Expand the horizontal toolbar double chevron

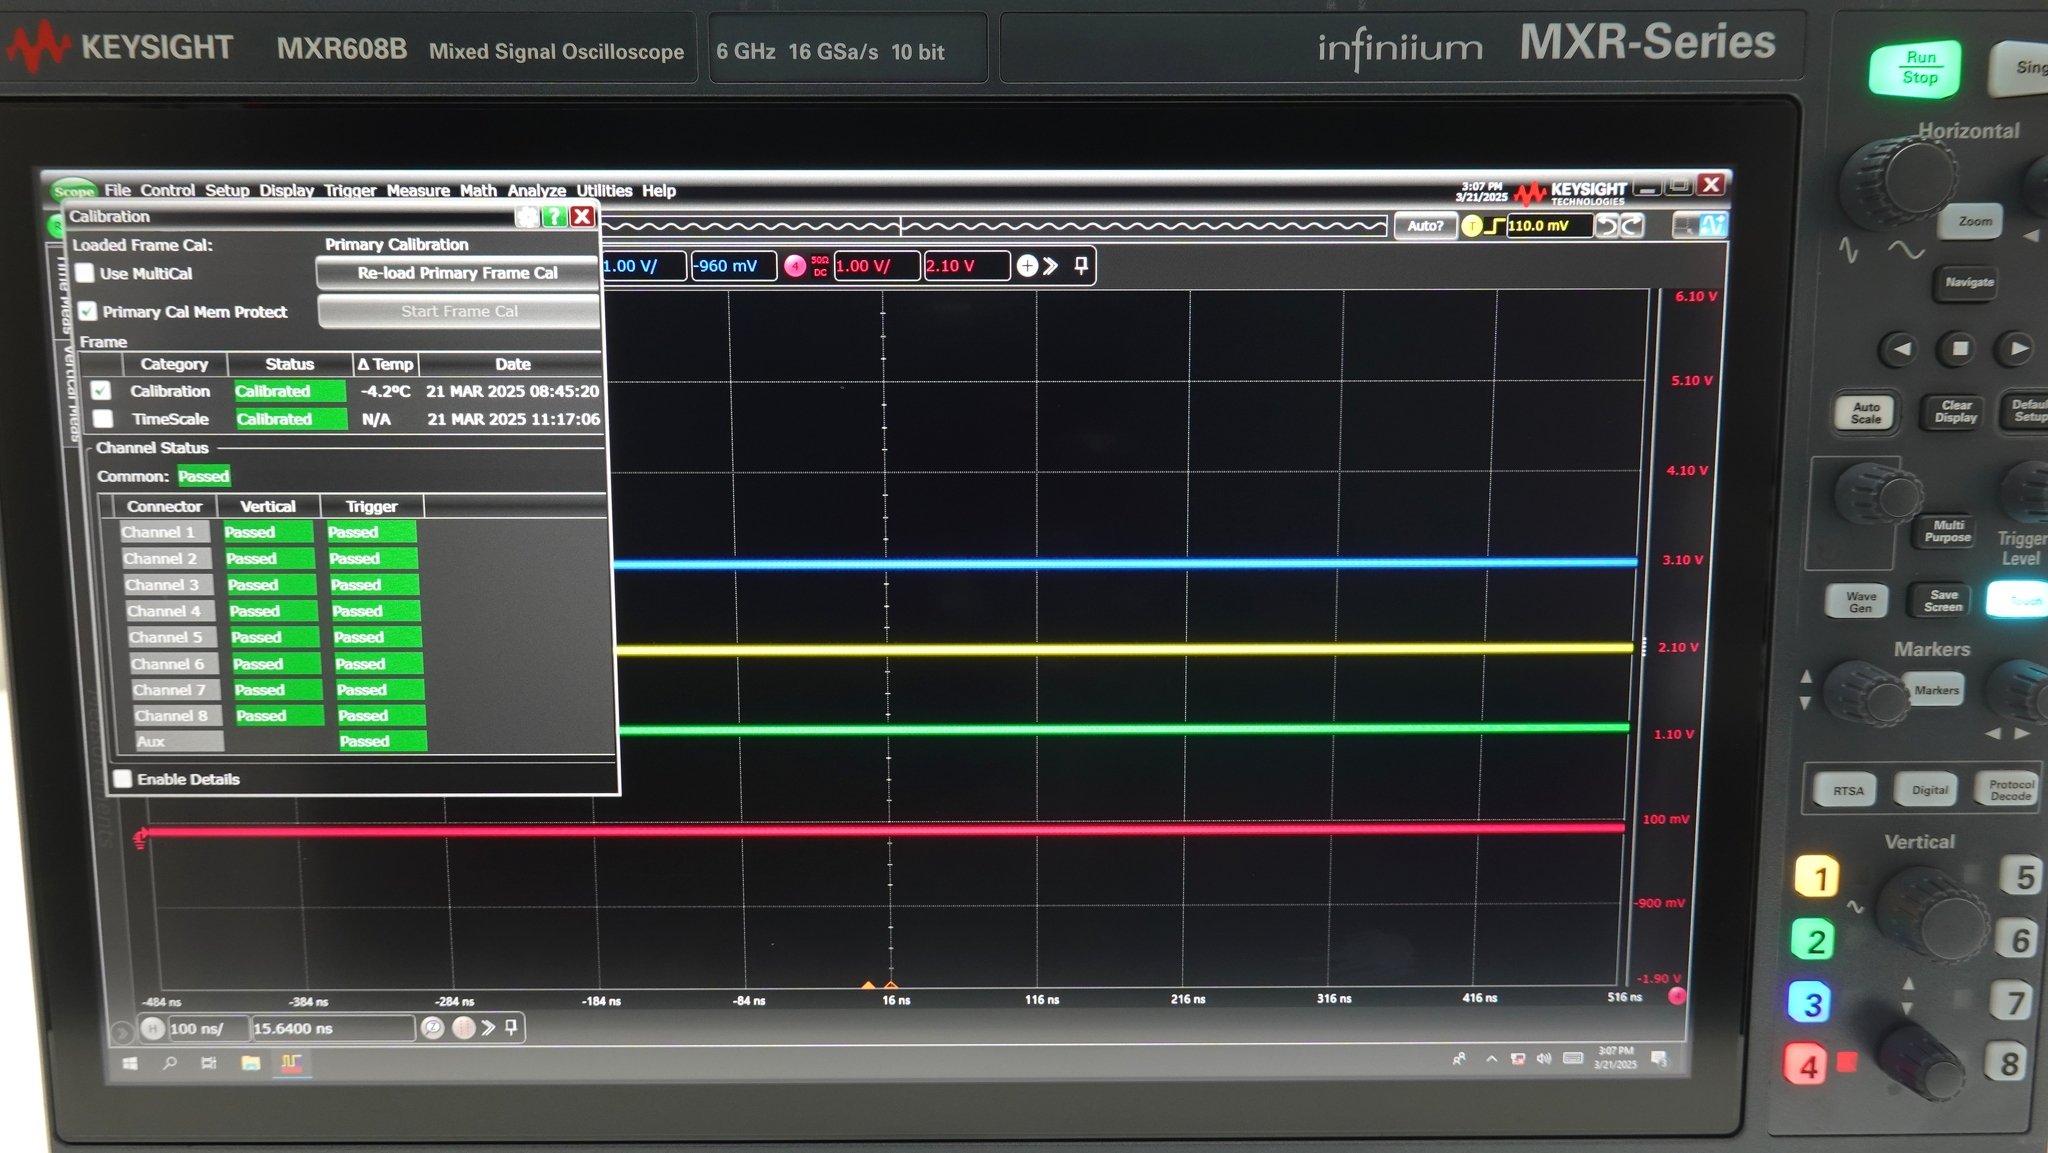click(488, 1027)
